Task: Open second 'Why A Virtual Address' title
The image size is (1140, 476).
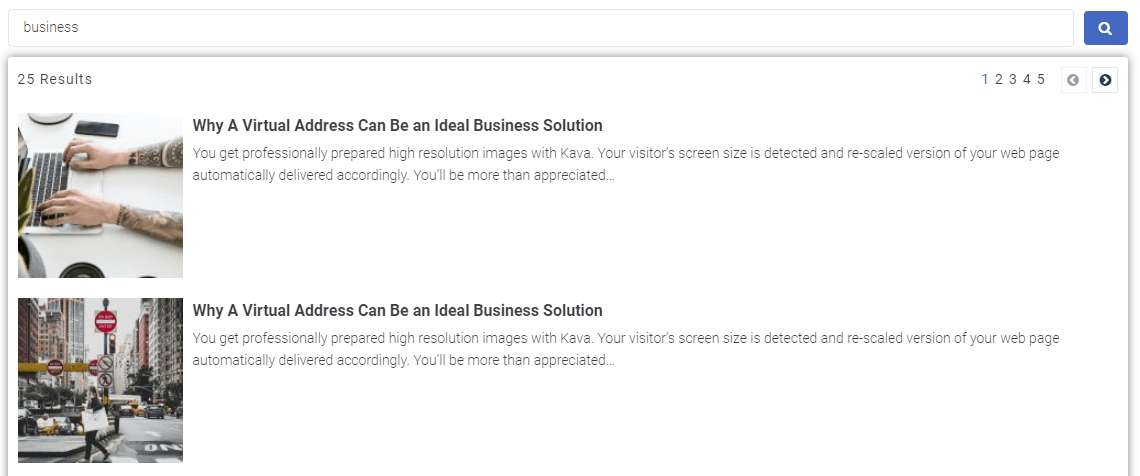Action: click(398, 310)
